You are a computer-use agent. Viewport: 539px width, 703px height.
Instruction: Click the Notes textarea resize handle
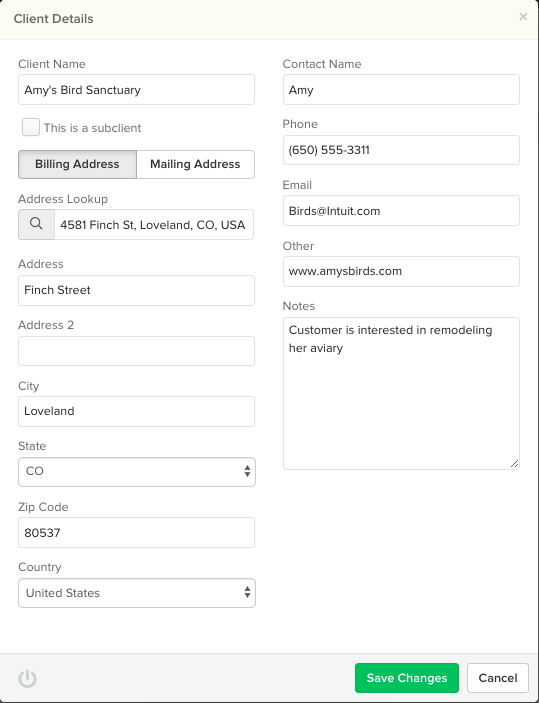514,464
